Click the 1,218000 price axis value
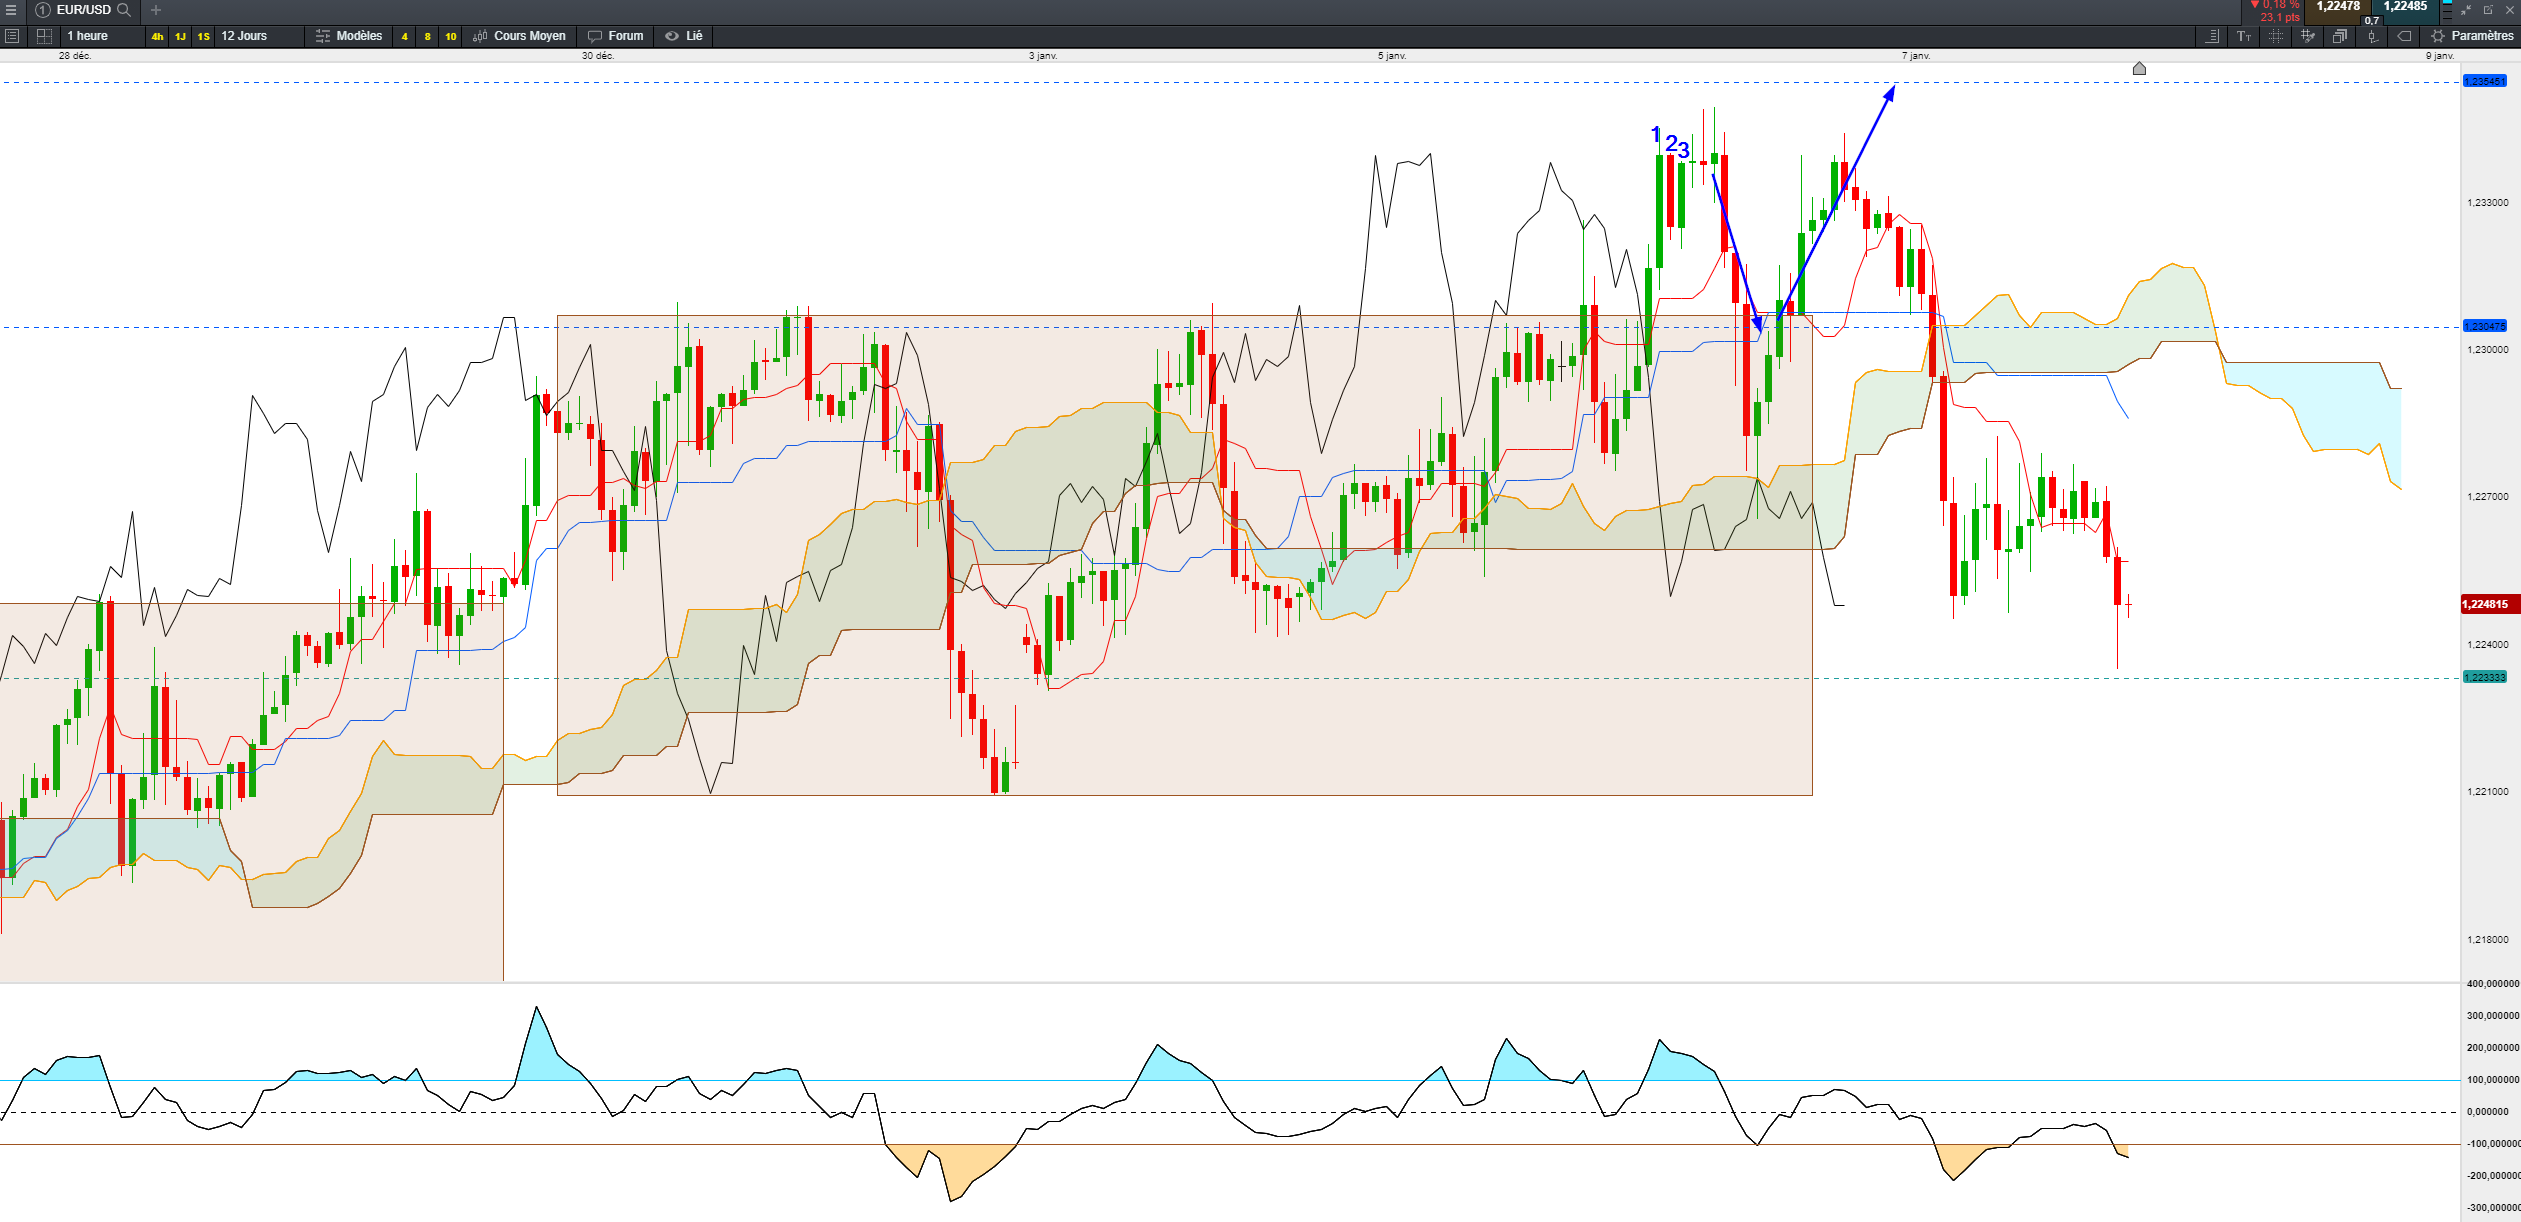 (x=2488, y=940)
